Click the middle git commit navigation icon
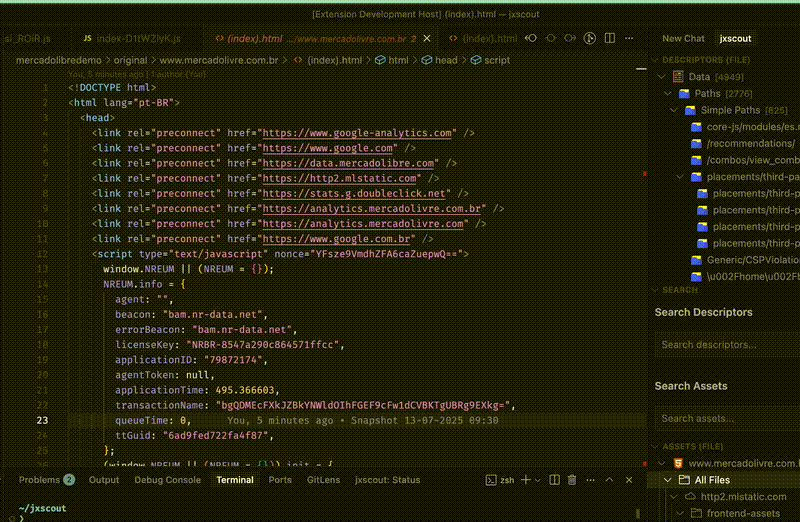The width and height of the screenshot is (800, 522). click(x=551, y=38)
